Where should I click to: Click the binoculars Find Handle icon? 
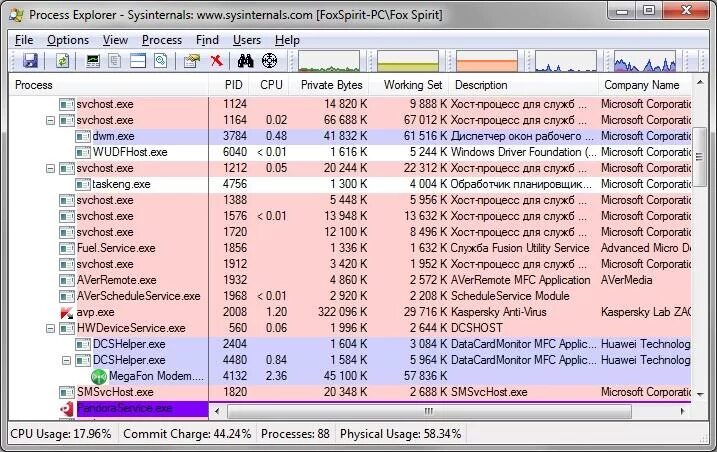click(x=246, y=60)
